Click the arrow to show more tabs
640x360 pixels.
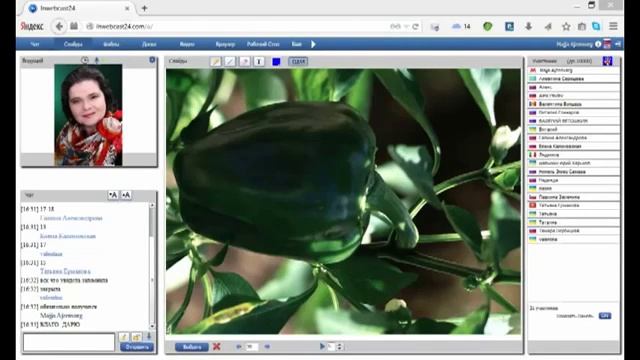tap(313, 44)
